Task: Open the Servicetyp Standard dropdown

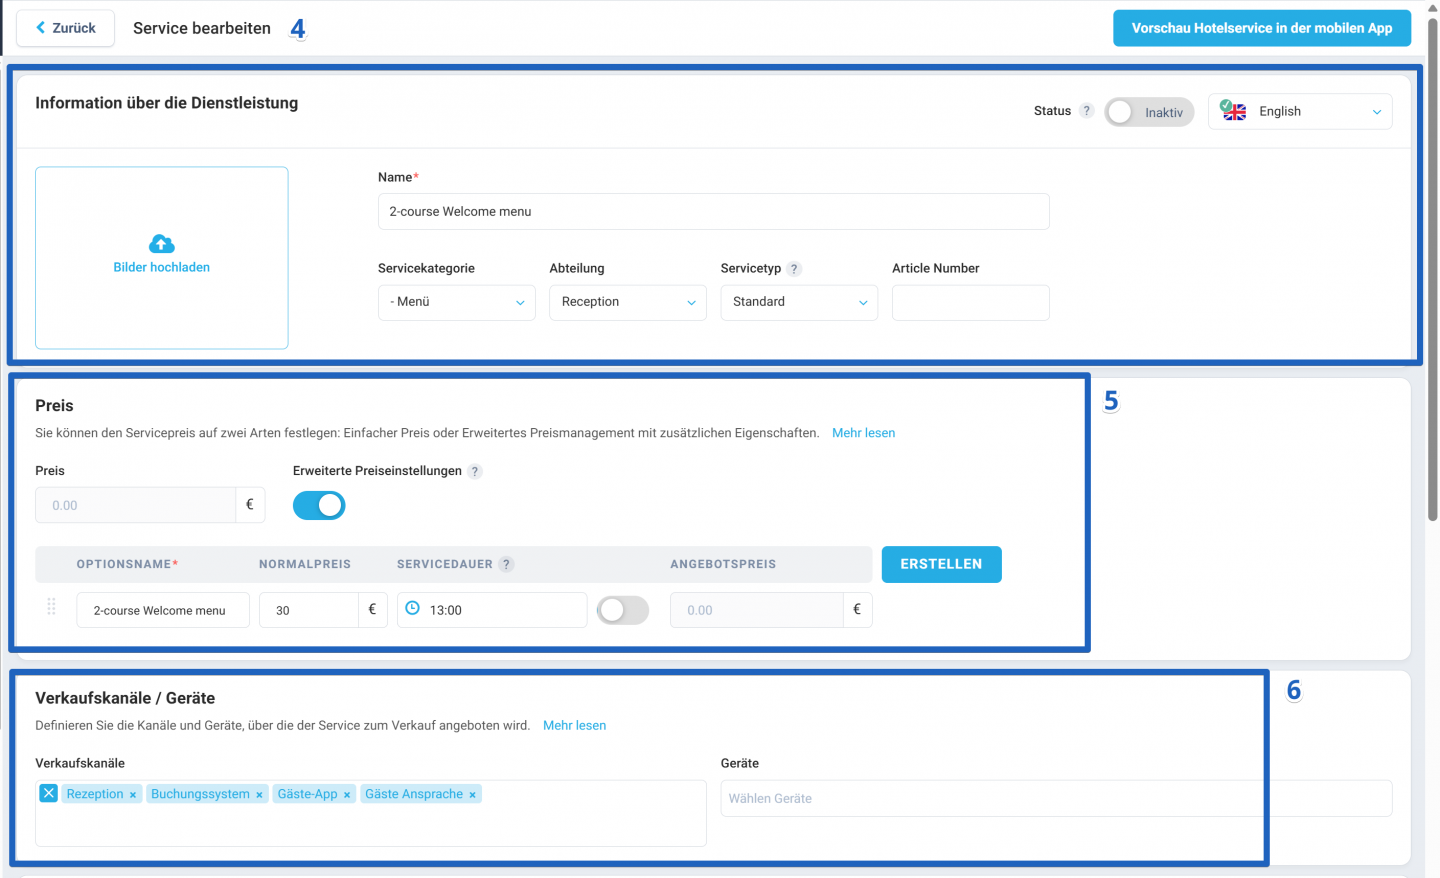Action: tap(799, 303)
